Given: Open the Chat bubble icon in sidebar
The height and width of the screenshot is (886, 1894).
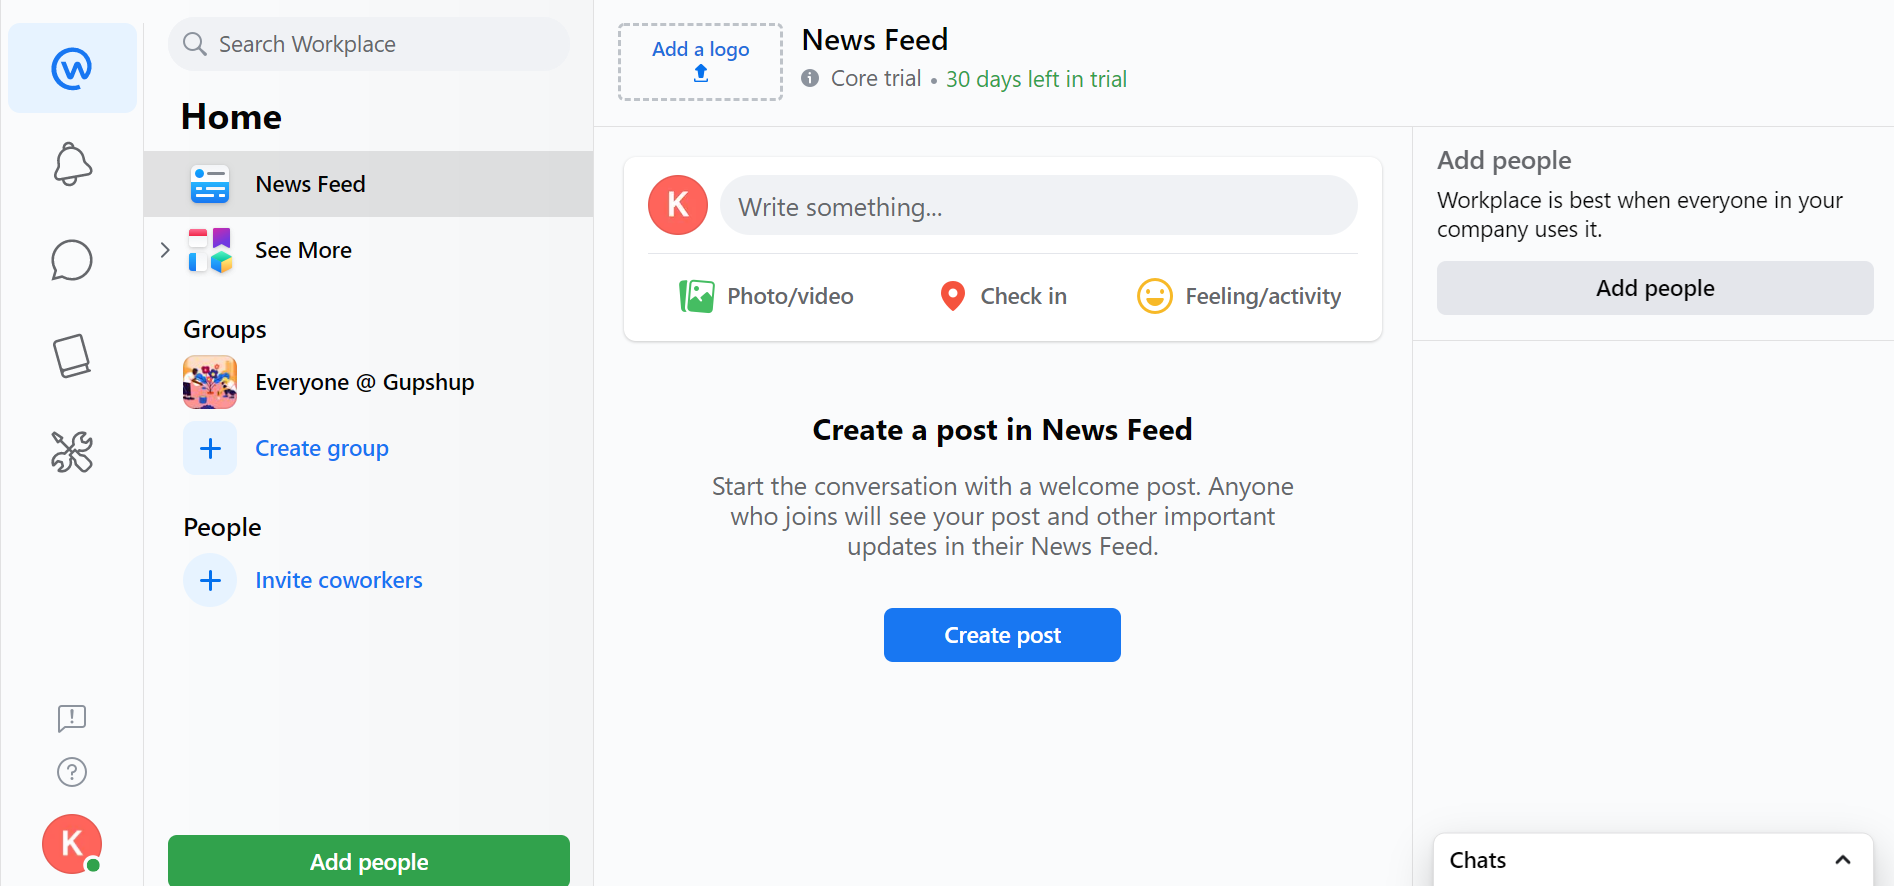Looking at the screenshot, I should click(x=72, y=260).
